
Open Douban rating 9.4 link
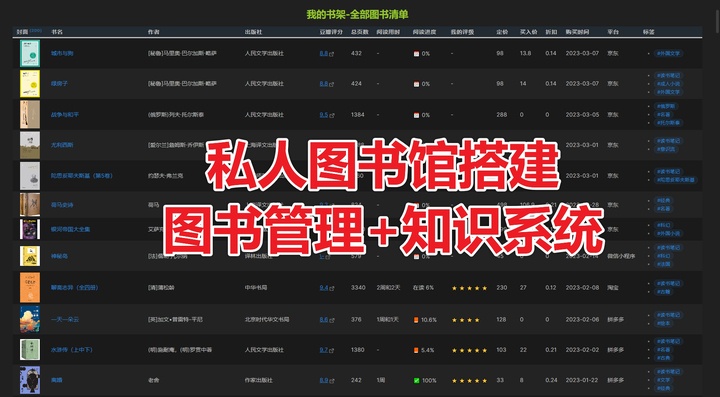pyautogui.click(x=324, y=288)
